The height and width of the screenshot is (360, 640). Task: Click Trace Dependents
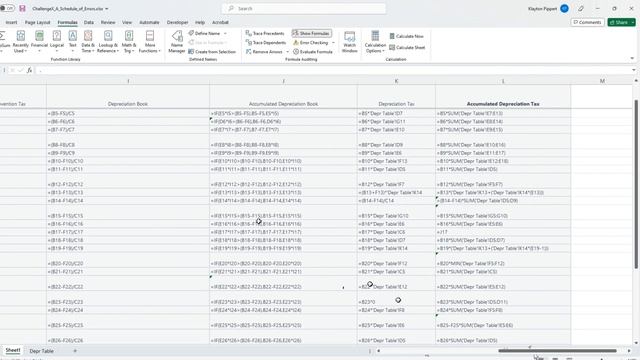pyautogui.click(x=266, y=42)
